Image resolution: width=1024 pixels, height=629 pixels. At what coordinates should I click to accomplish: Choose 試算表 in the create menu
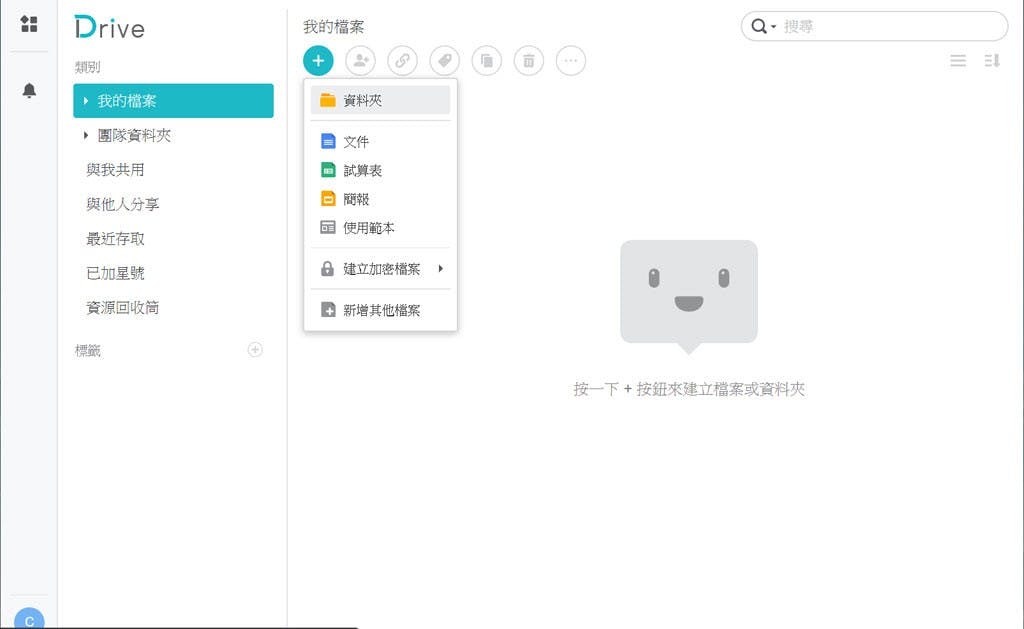(x=362, y=171)
